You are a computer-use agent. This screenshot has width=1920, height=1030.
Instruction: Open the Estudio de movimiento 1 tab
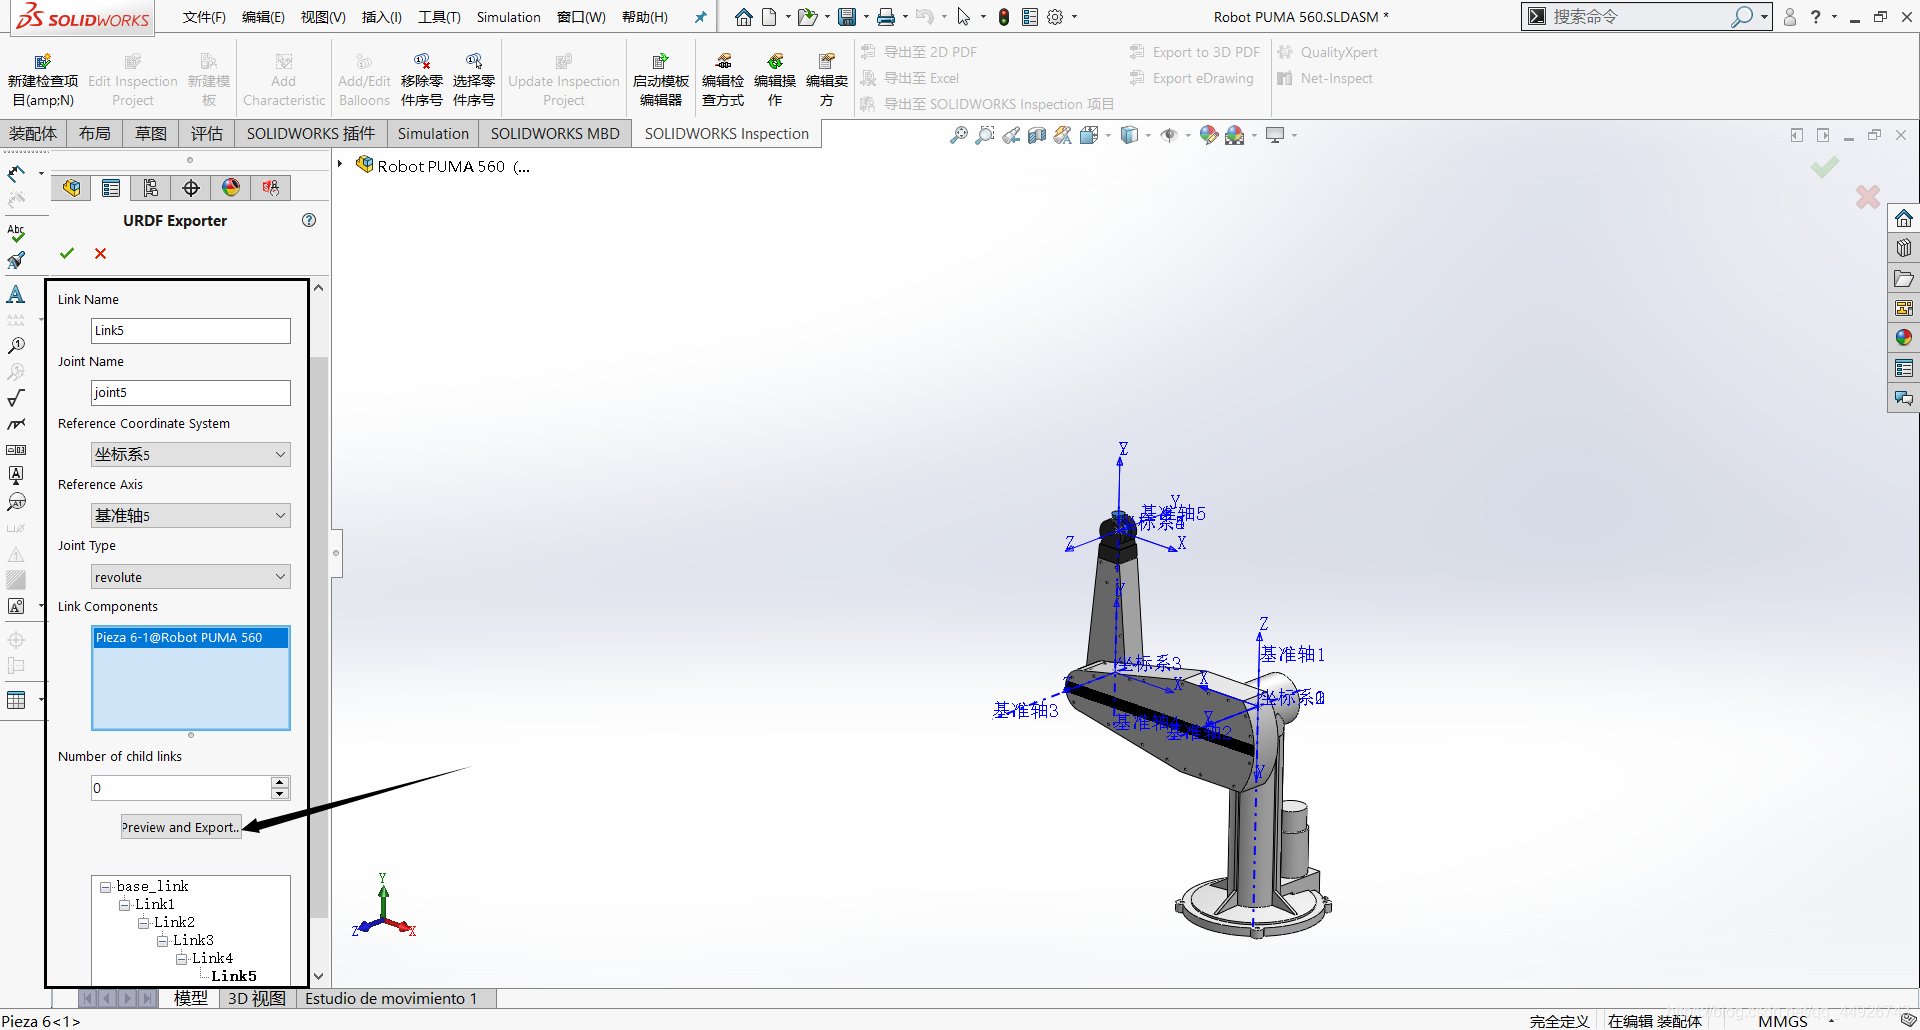click(x=391, y=998)
